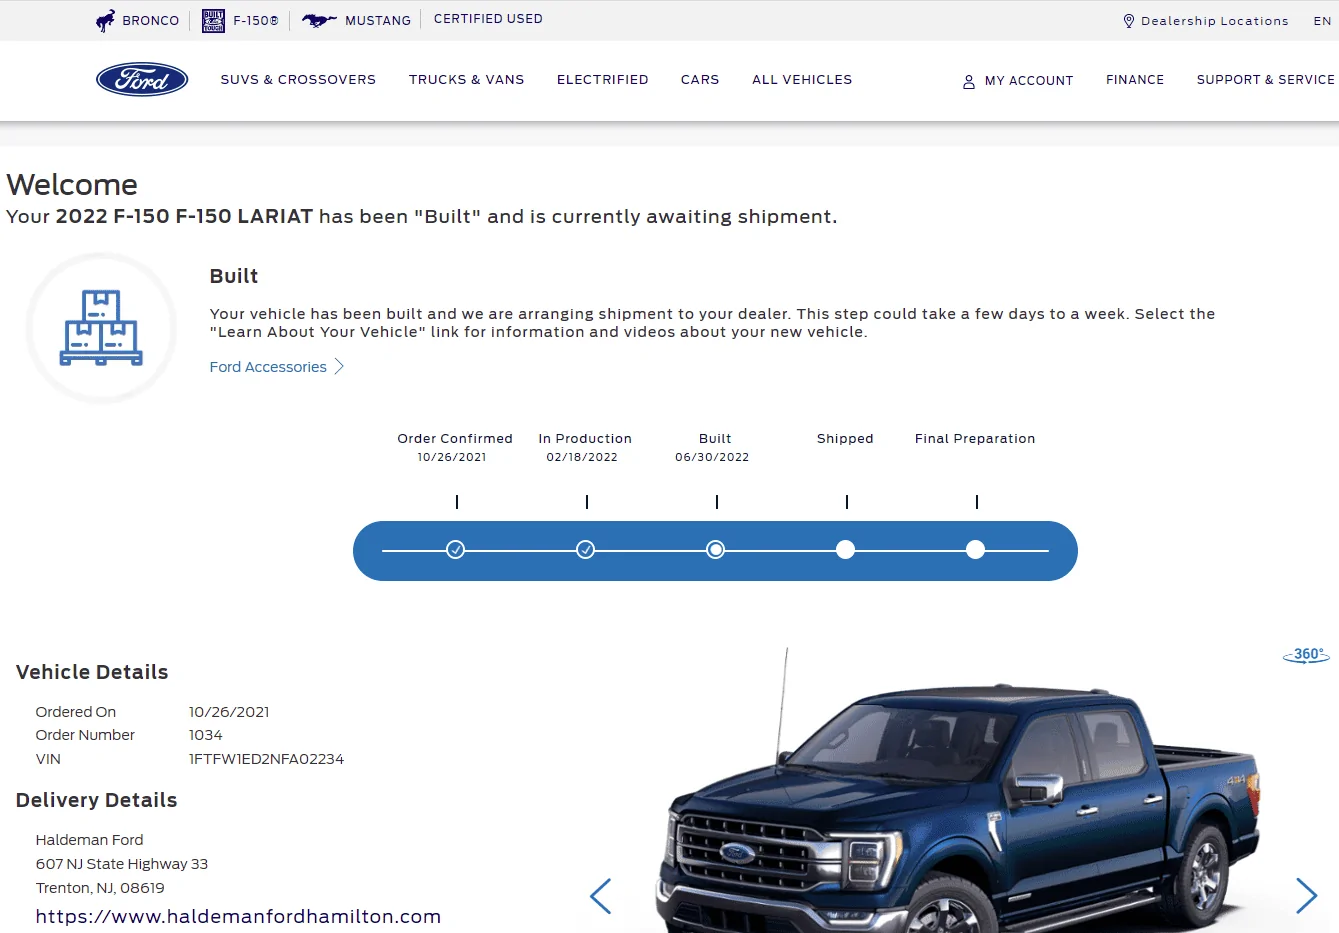Click the Order Confirmed checkmark step

(456, 550)
